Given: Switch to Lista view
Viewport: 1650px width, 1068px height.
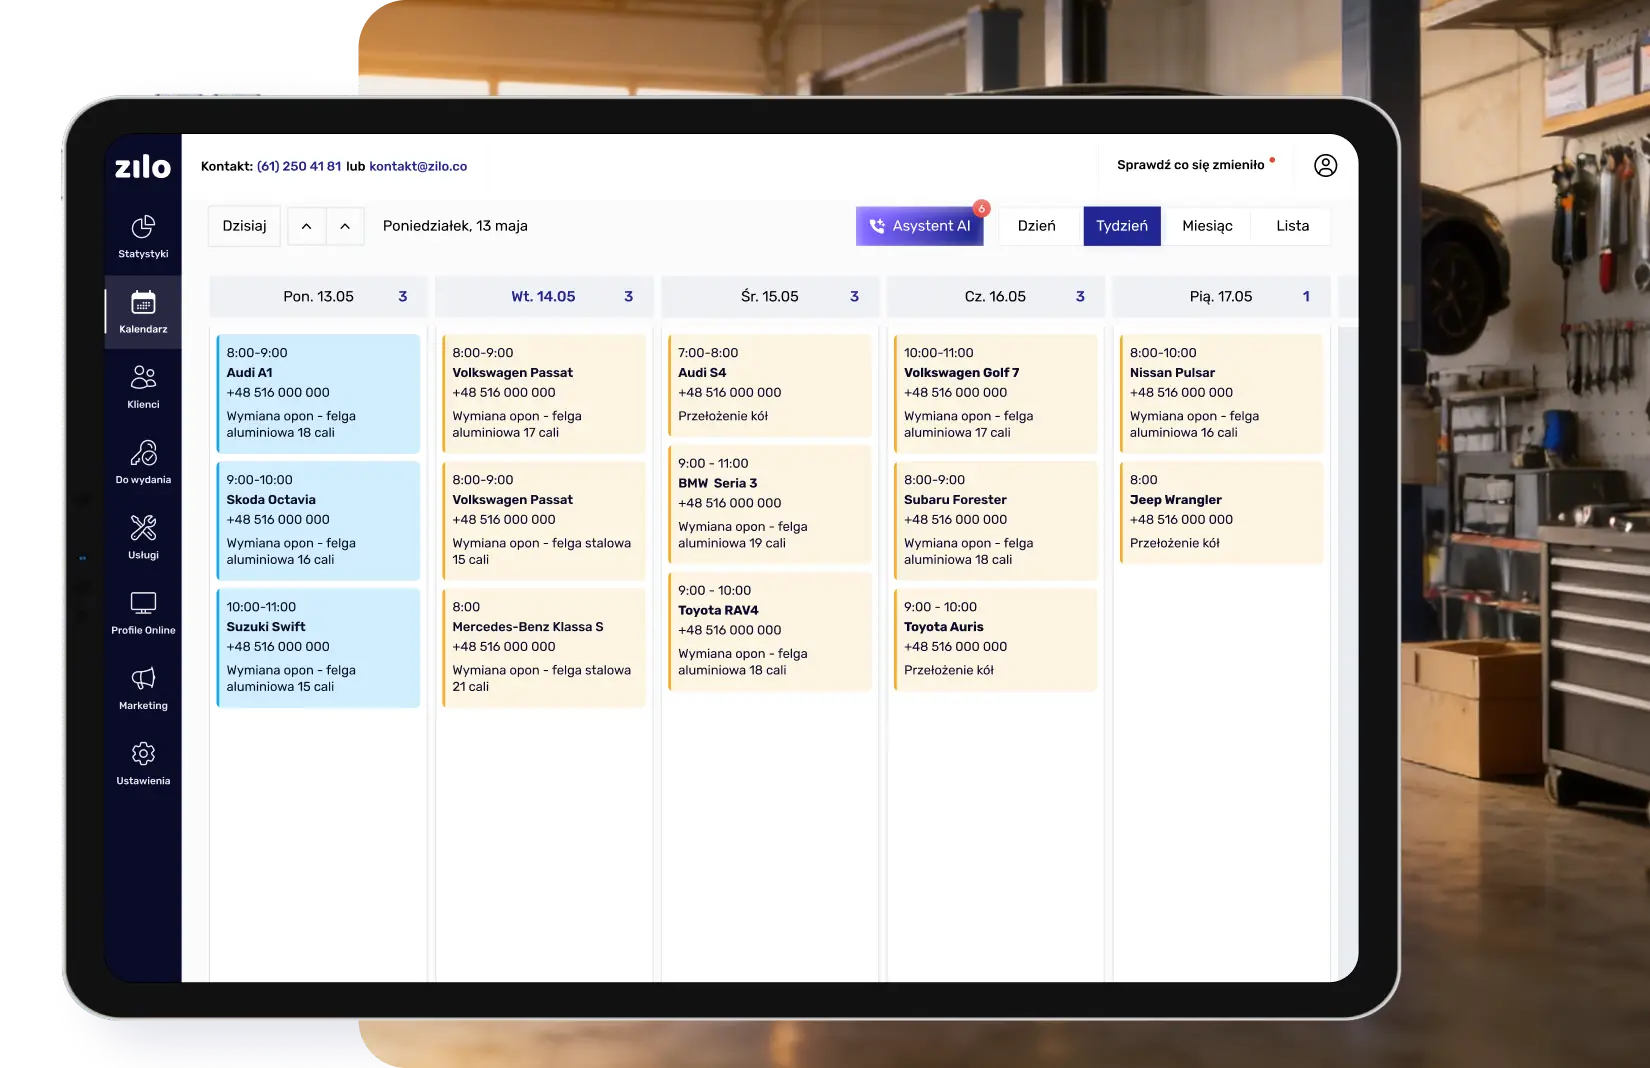Looking at the screenshot, I should [1292, 226].
